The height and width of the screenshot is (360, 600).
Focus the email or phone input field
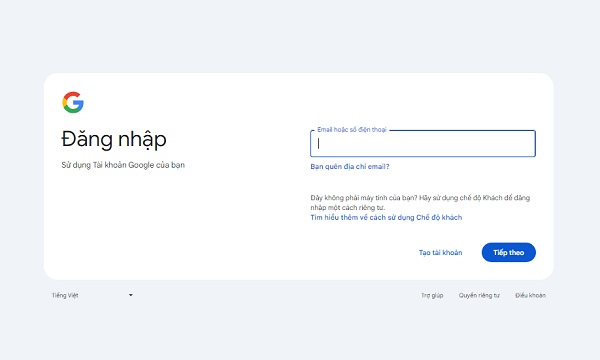click(x=423, y=143)
